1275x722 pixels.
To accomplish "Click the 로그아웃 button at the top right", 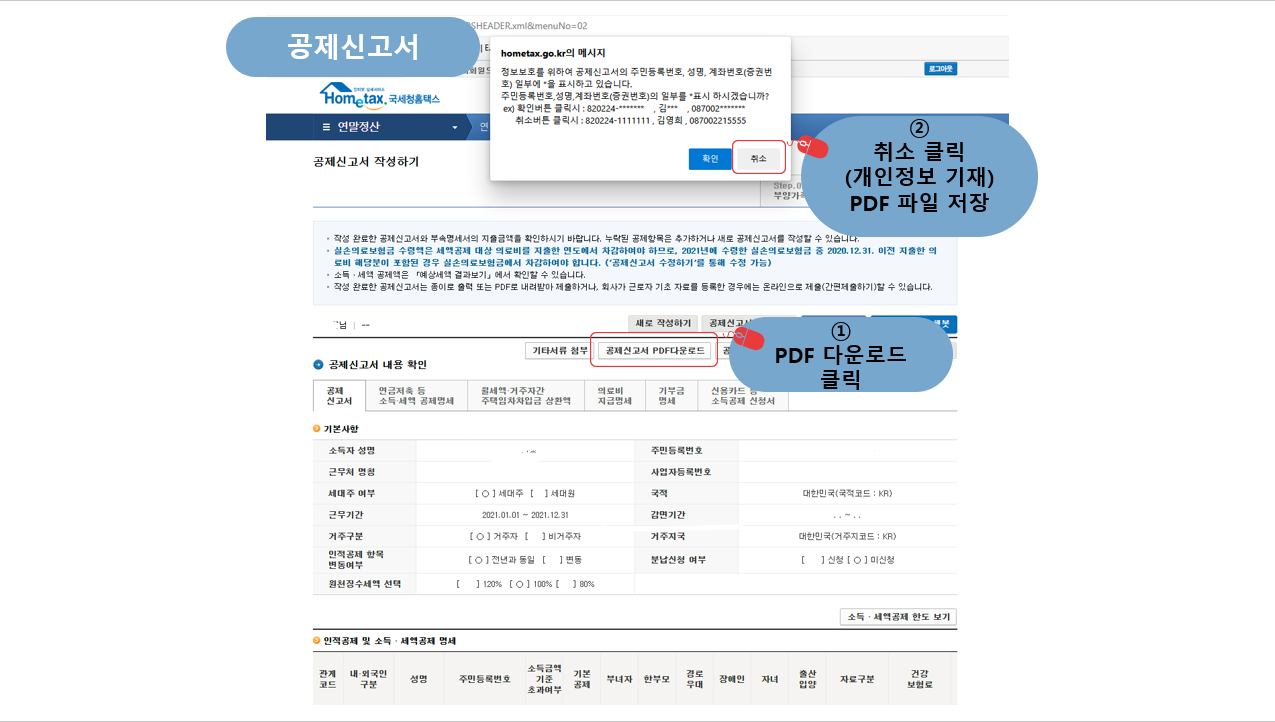I will point(940,69).
